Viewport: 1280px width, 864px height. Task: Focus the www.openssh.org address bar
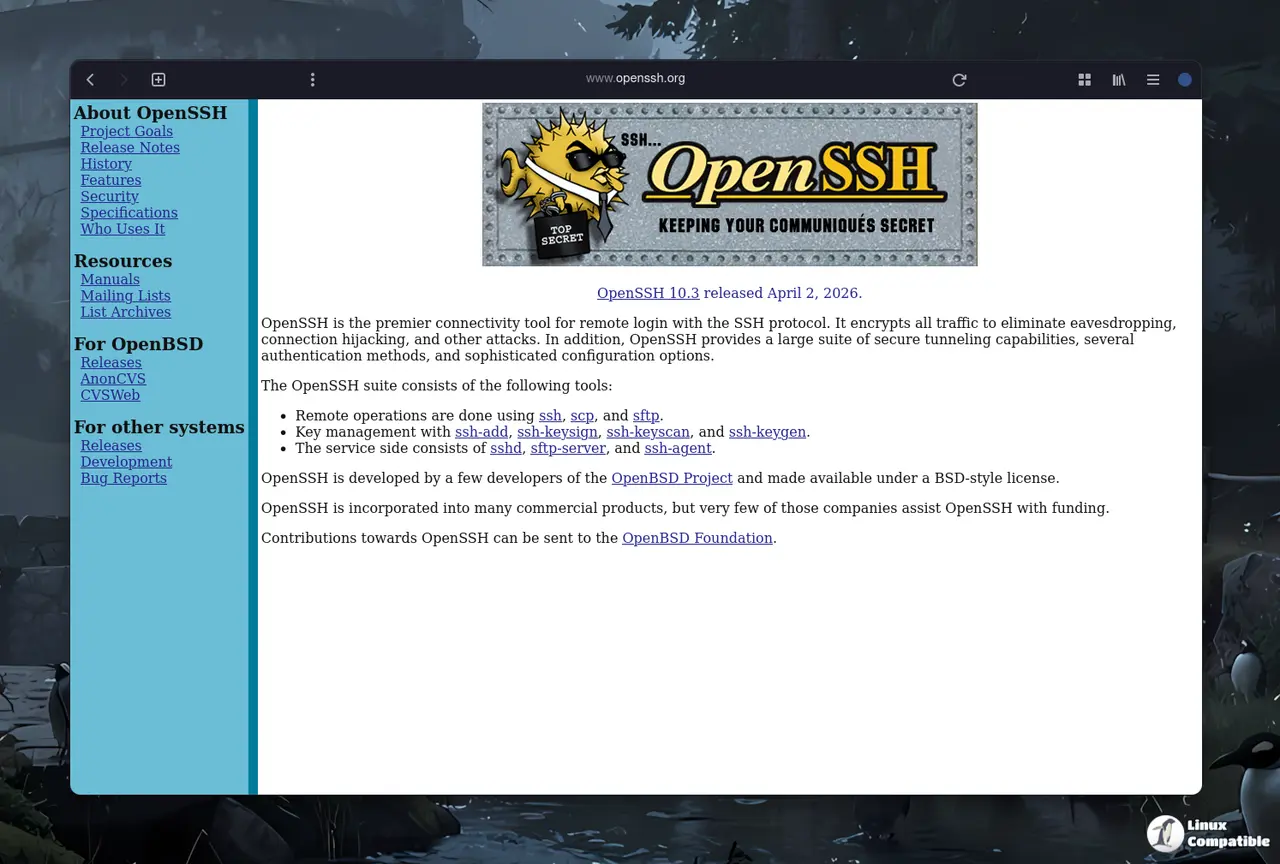click(x=635, y=78)
